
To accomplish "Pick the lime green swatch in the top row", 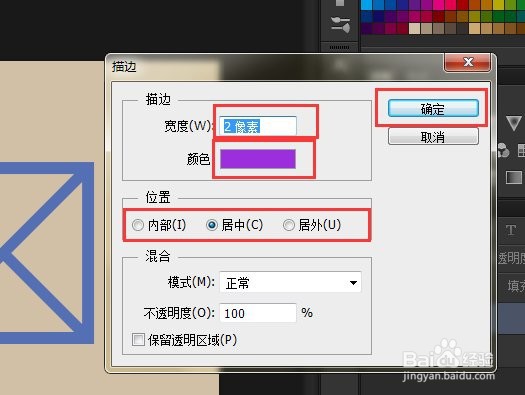I will point(510,5).
